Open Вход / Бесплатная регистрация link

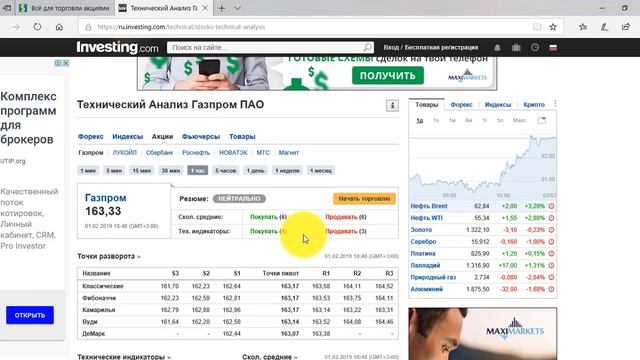coord(431,47)
